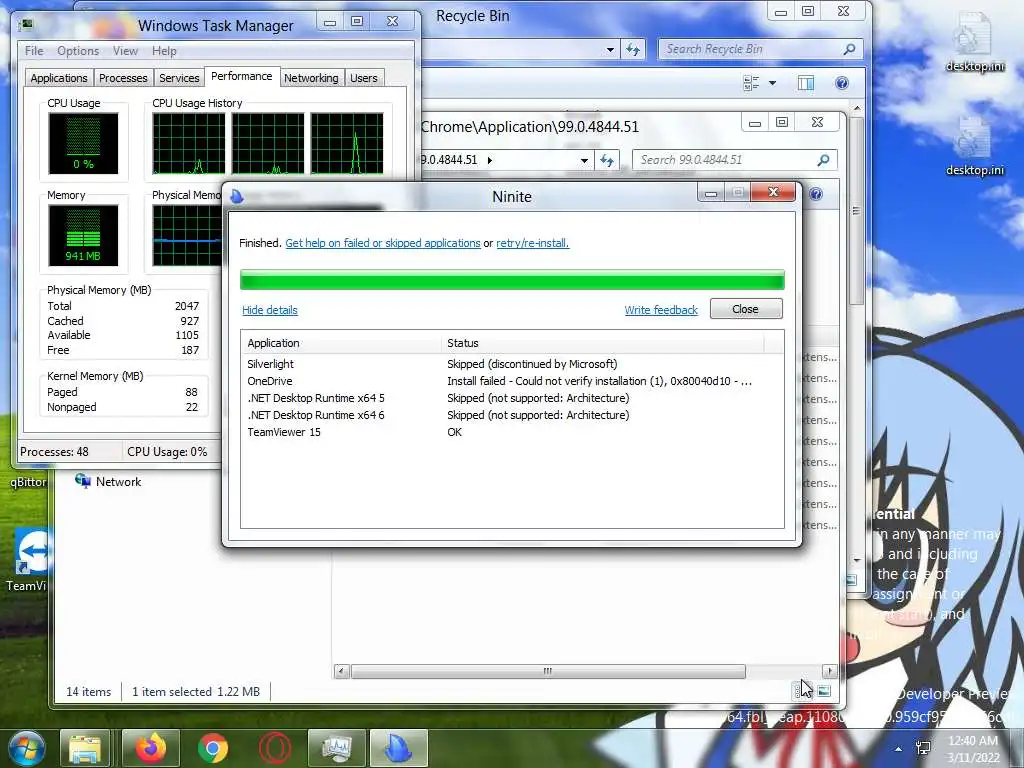Screen dimensions: 1024x768
Task: Switch to the Networking tab
Action: coord(311,78)
